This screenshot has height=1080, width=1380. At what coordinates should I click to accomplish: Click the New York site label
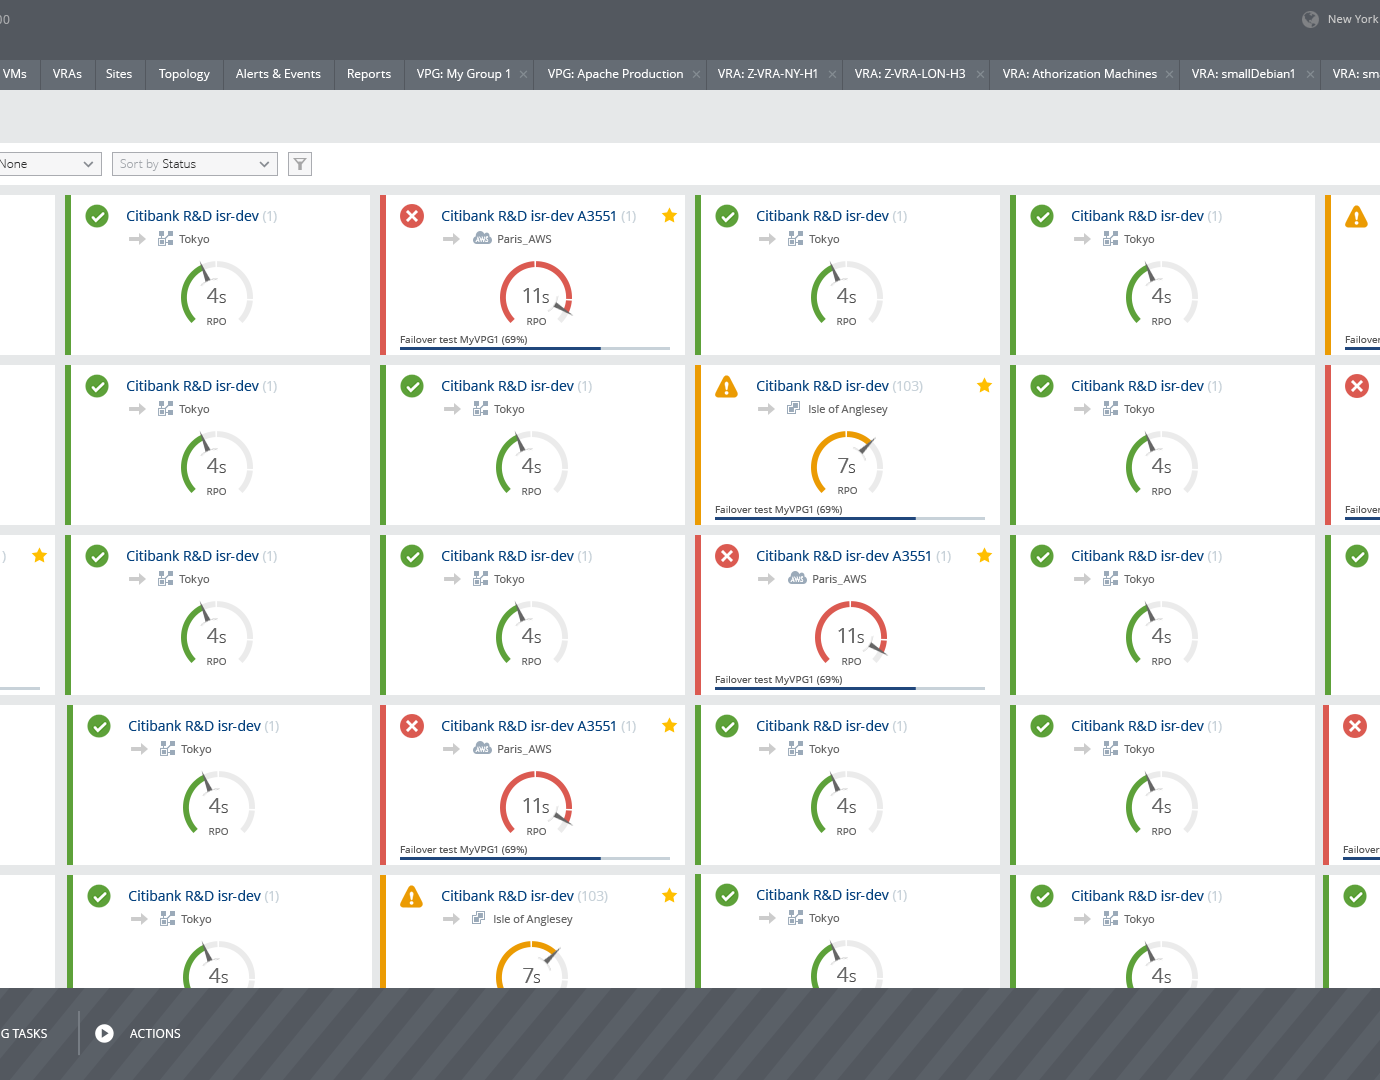(x=1353, y=19)
